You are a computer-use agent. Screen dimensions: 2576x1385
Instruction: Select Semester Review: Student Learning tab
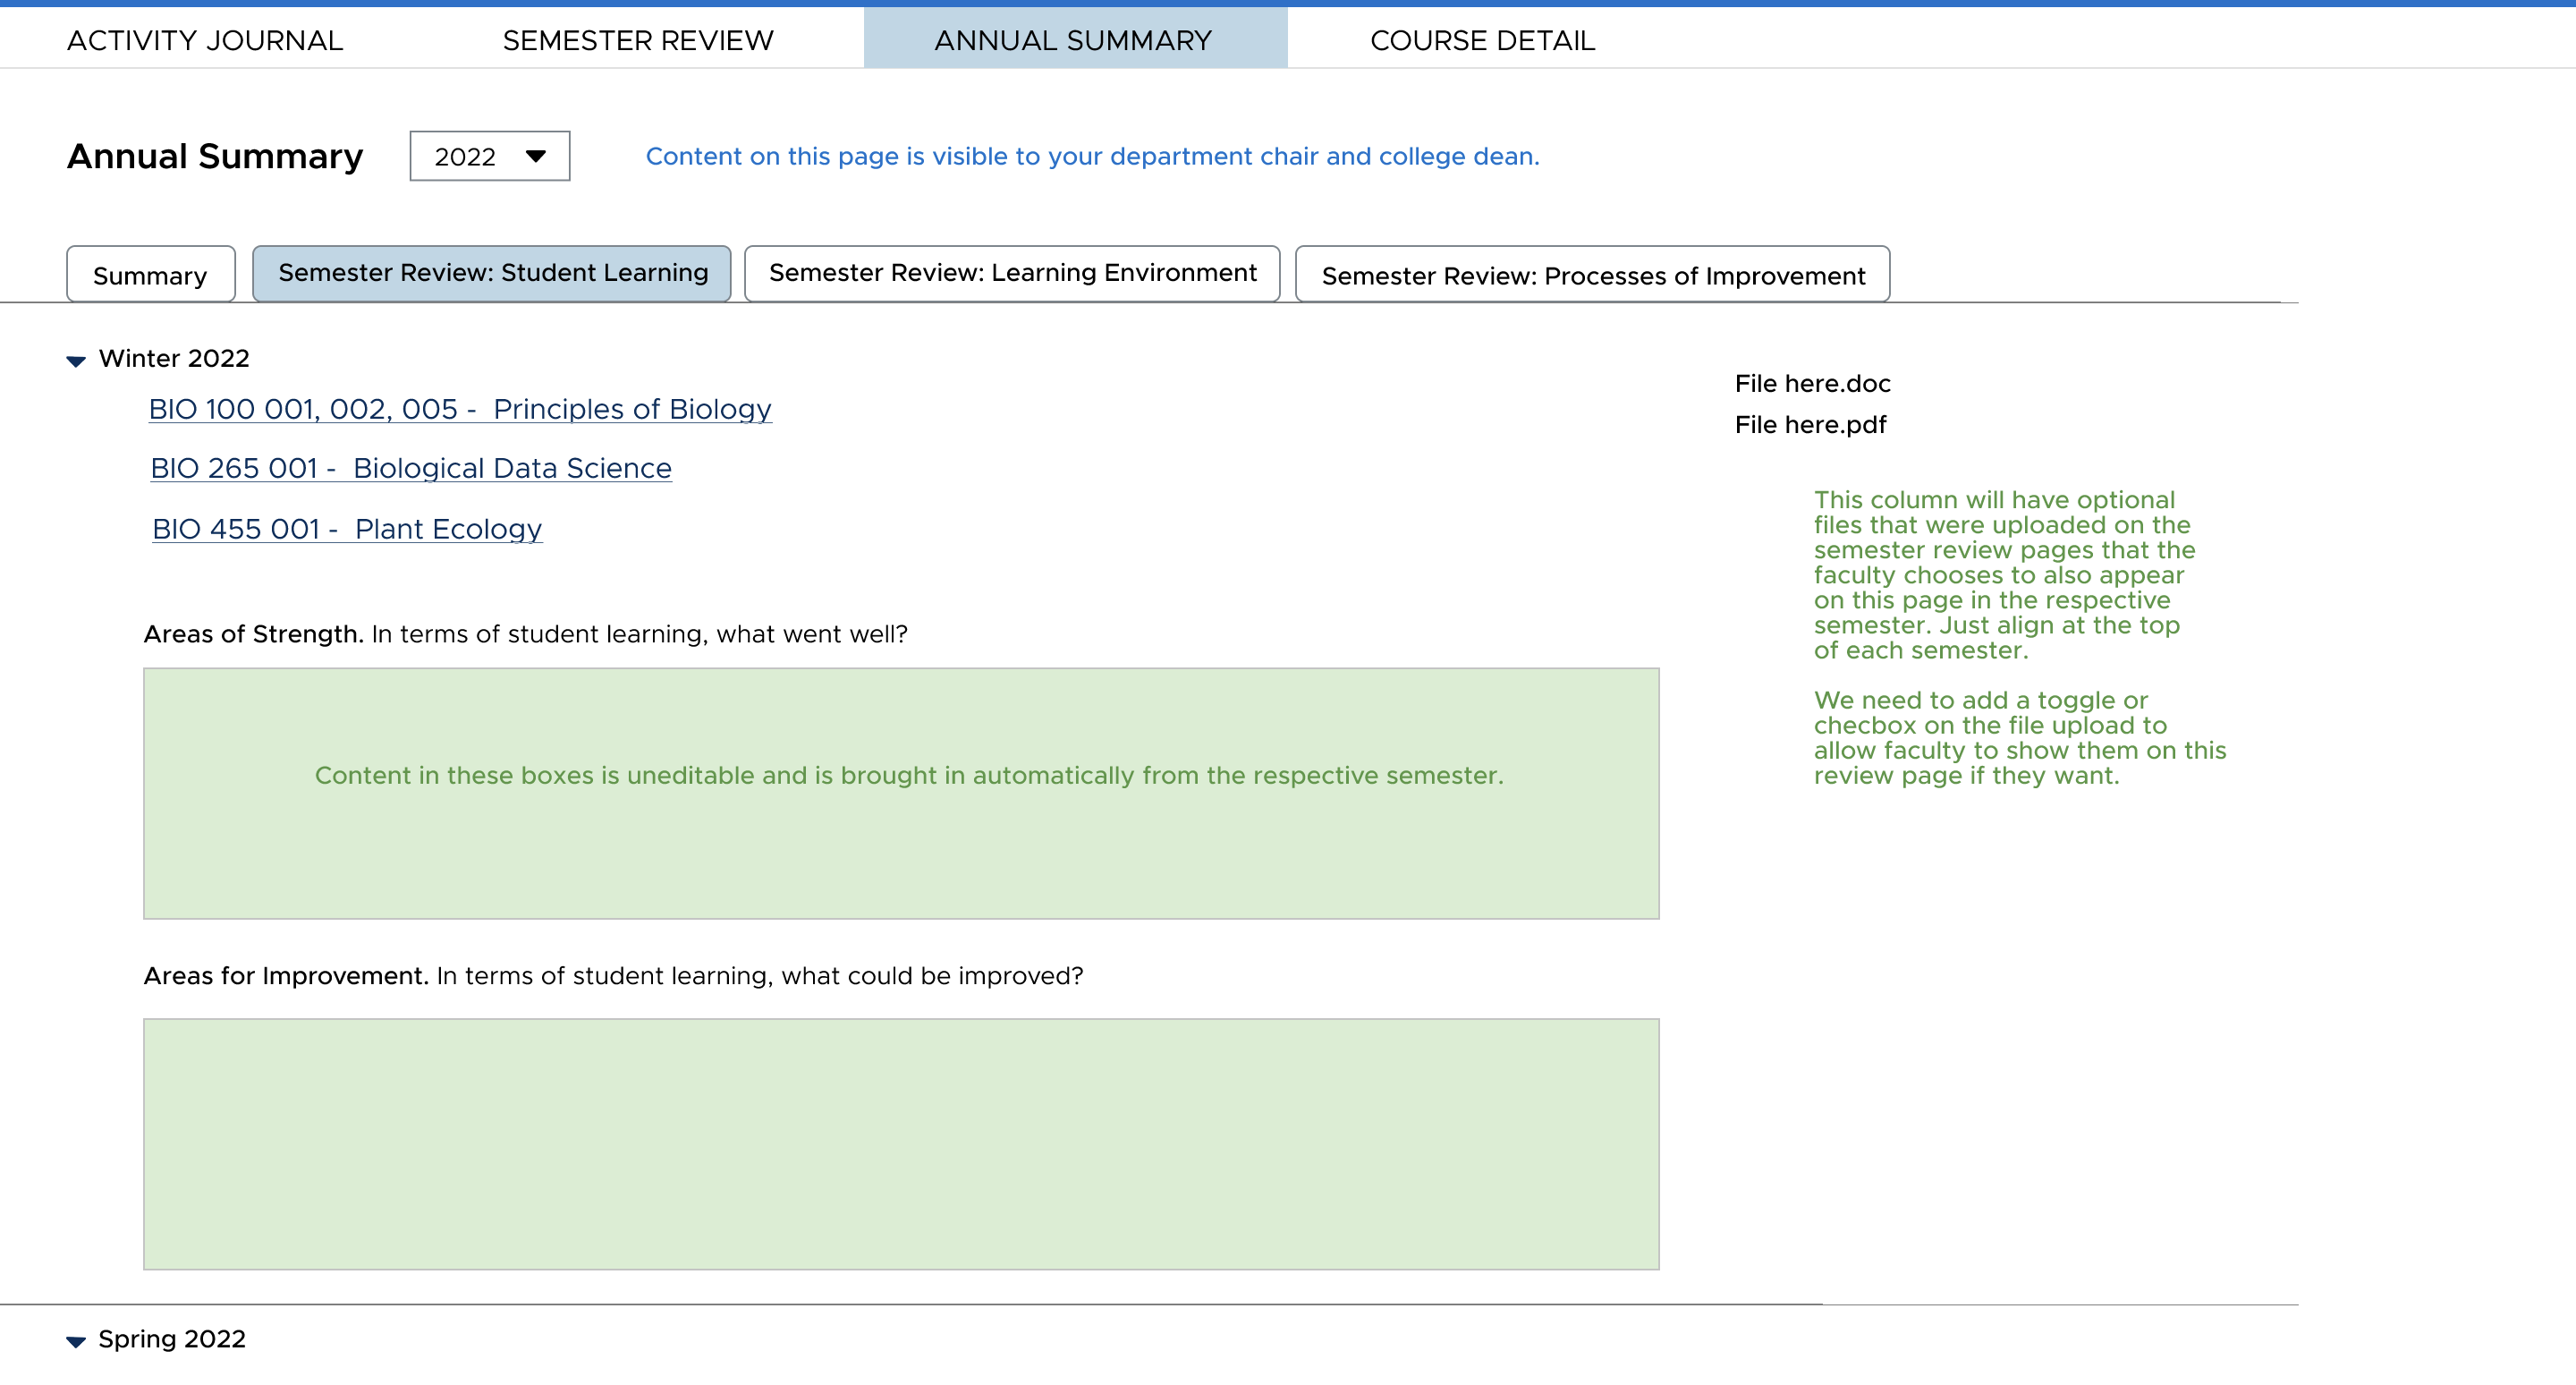(492, 273)
